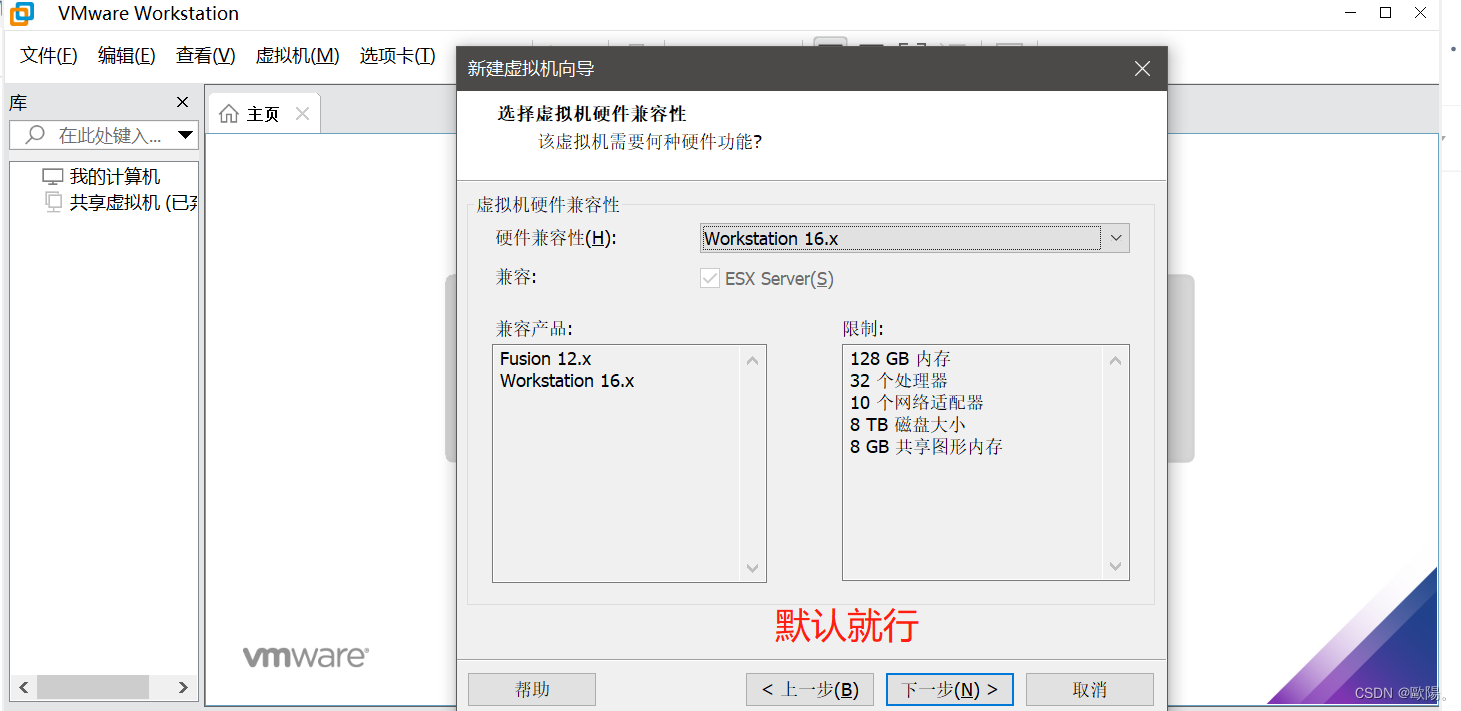Click the monitor icon beside 我的计算机
Image resolution: width=1461 pixels, height=711 pixels.
pyautogui.click(x=52, y=177)
